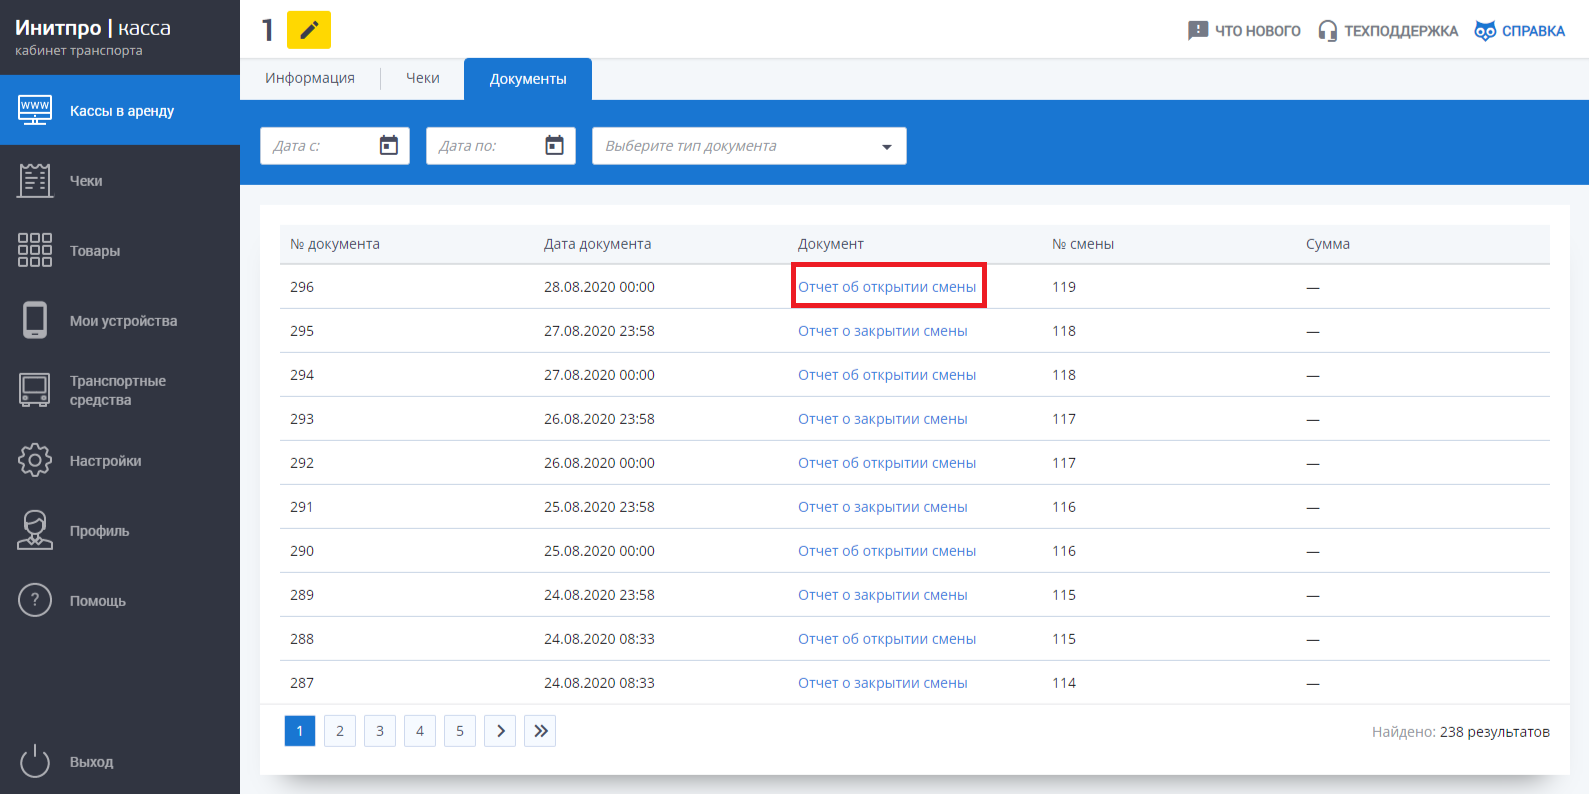Click the 'Дата документа' column header

point(597,244)
